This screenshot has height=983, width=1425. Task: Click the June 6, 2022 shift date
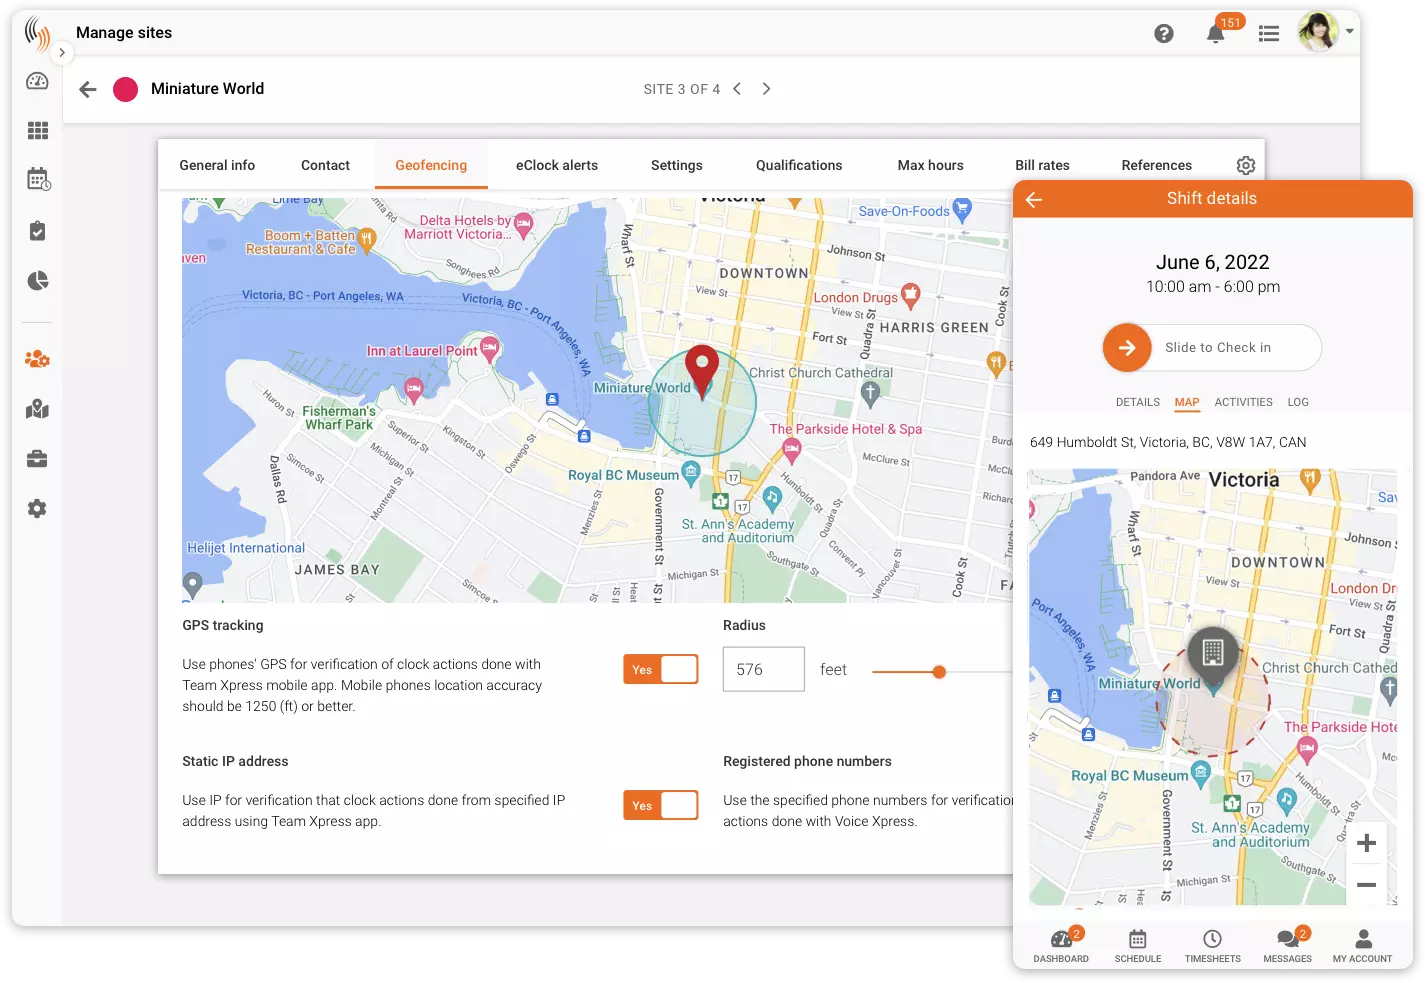pos(1212,262)
